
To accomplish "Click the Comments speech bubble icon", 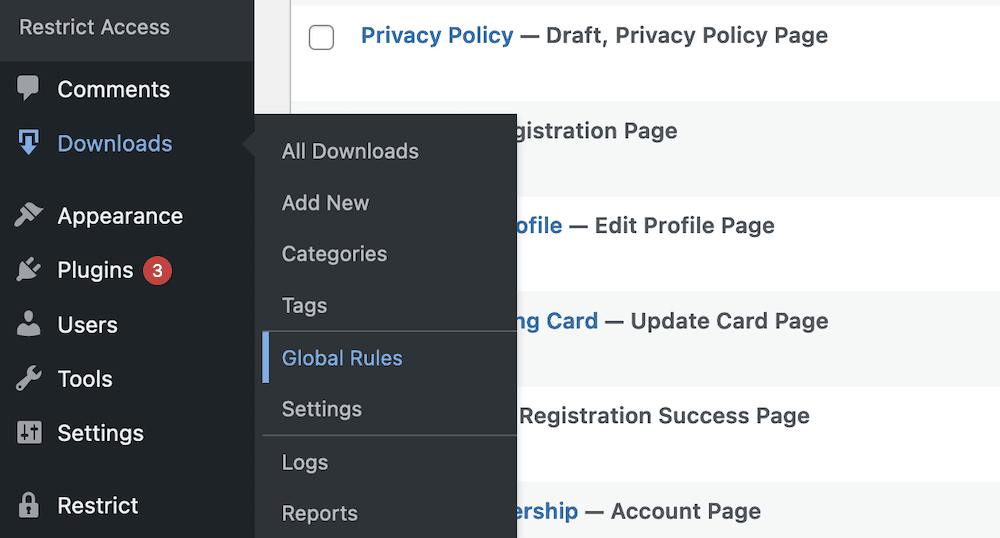I will (x=28, y=88).
